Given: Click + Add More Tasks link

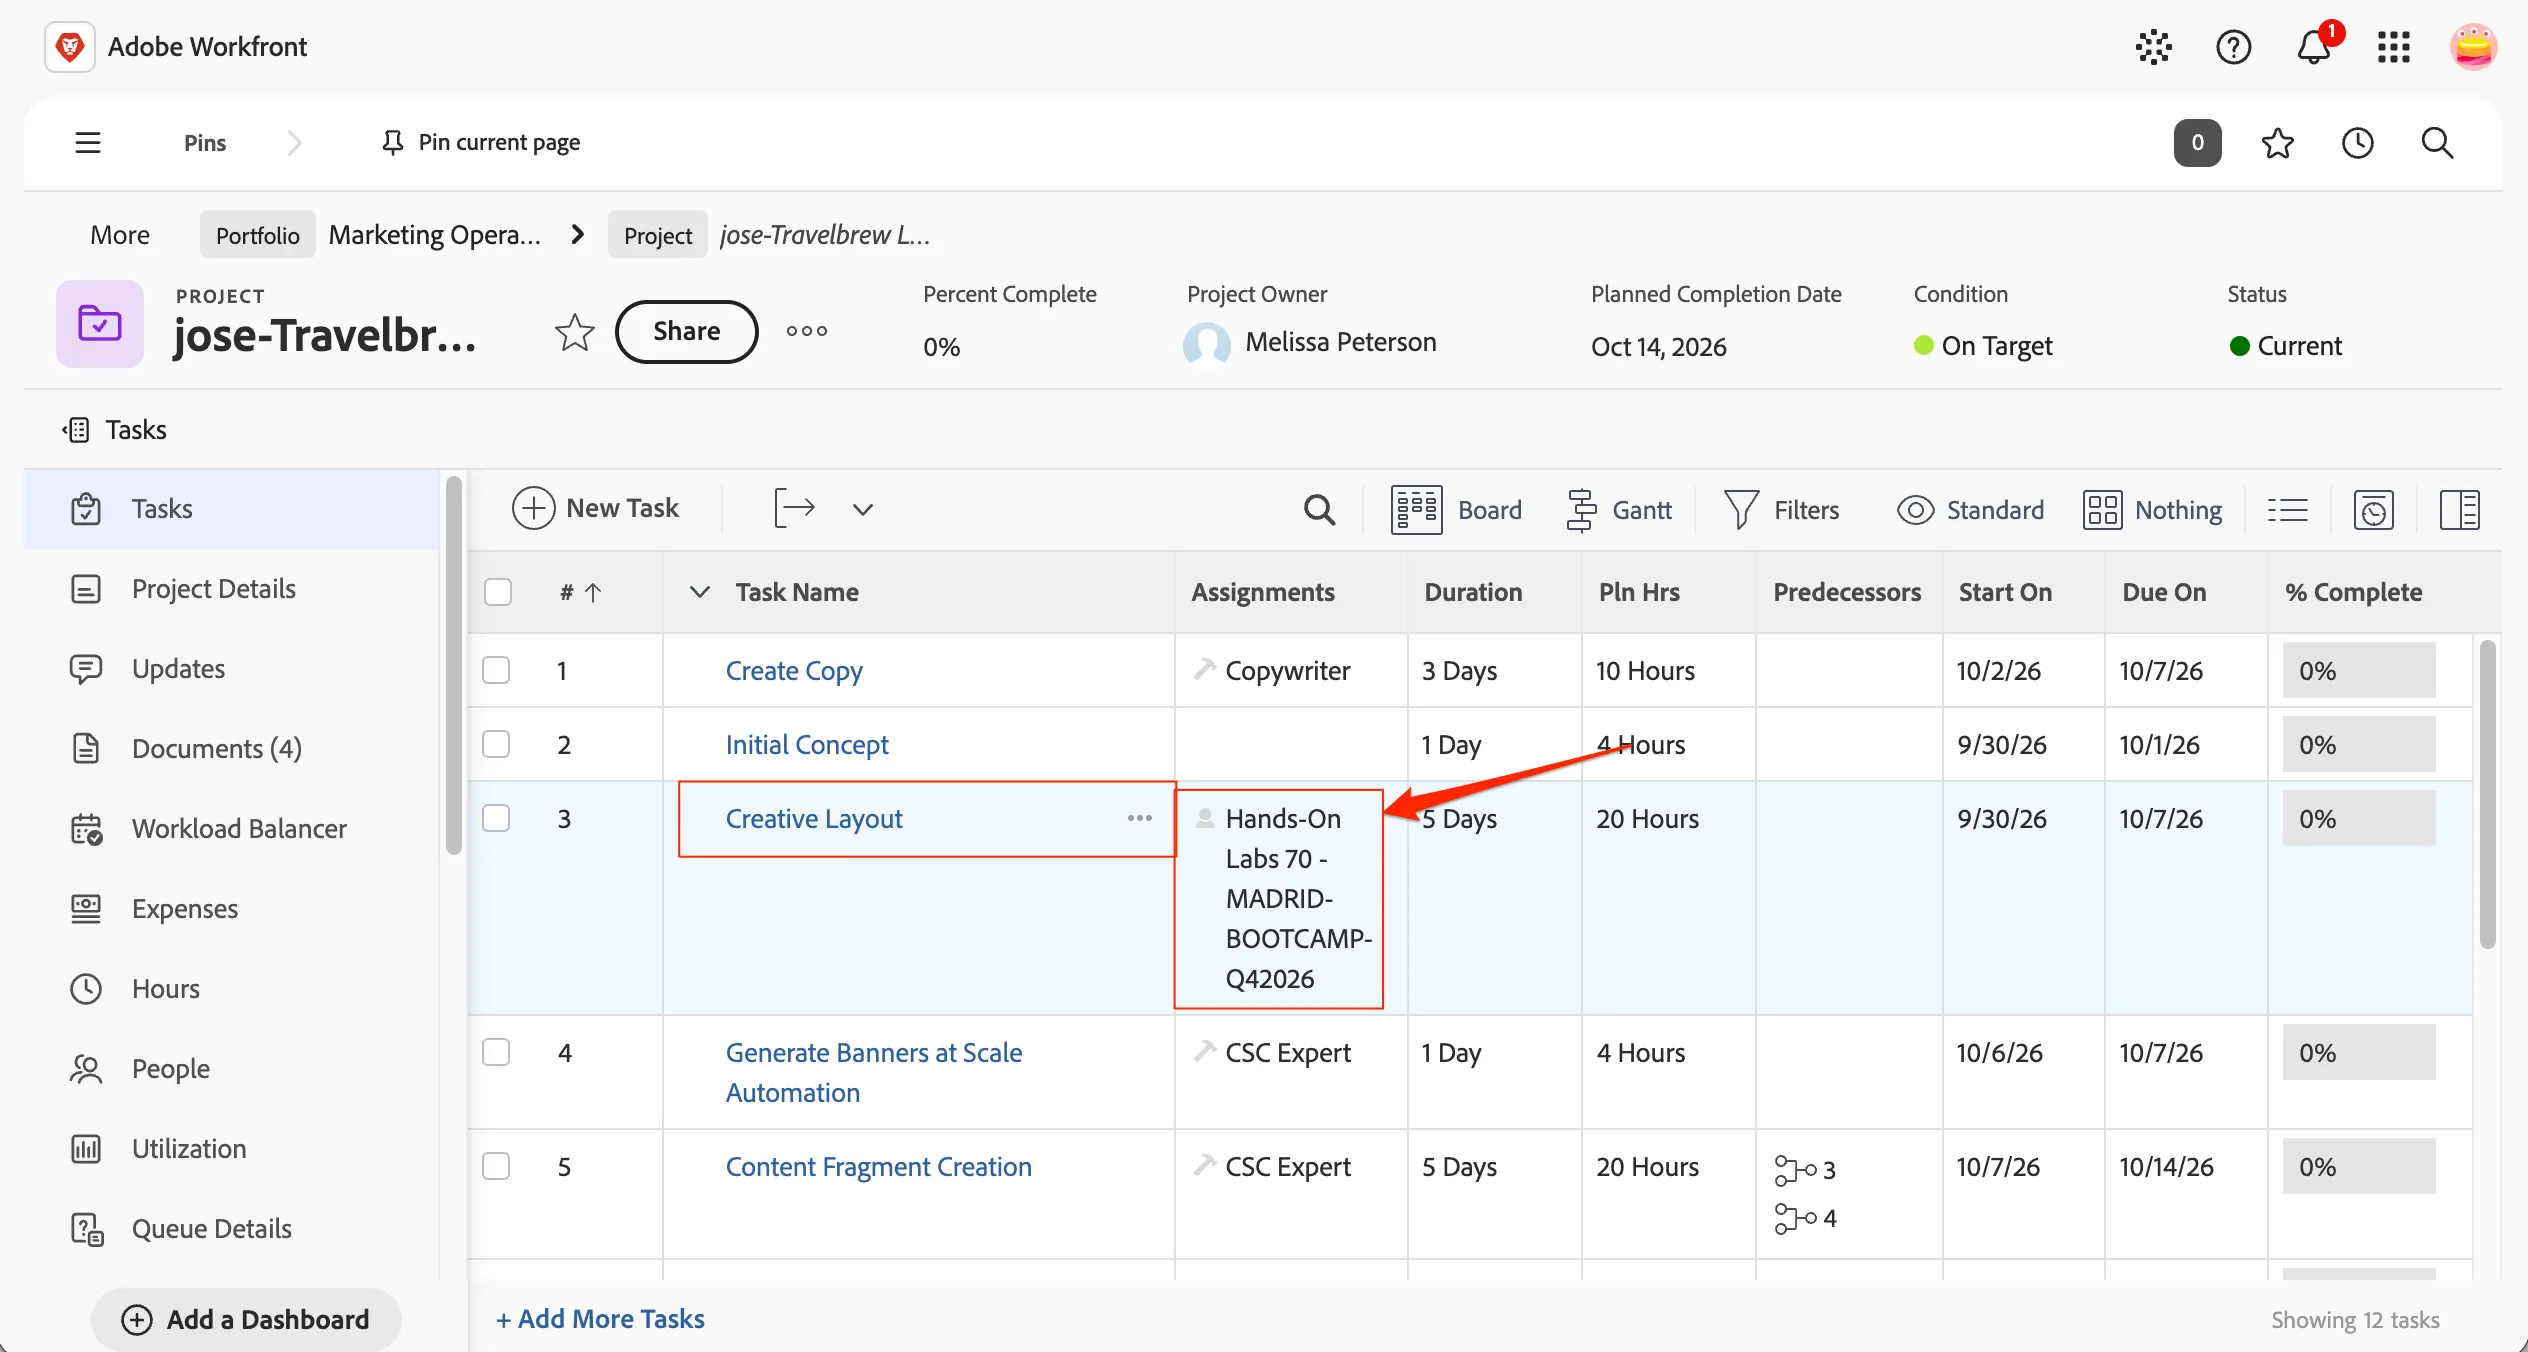Looking at the screenshot, I should pyautogui.click(x=600, y=1319).
